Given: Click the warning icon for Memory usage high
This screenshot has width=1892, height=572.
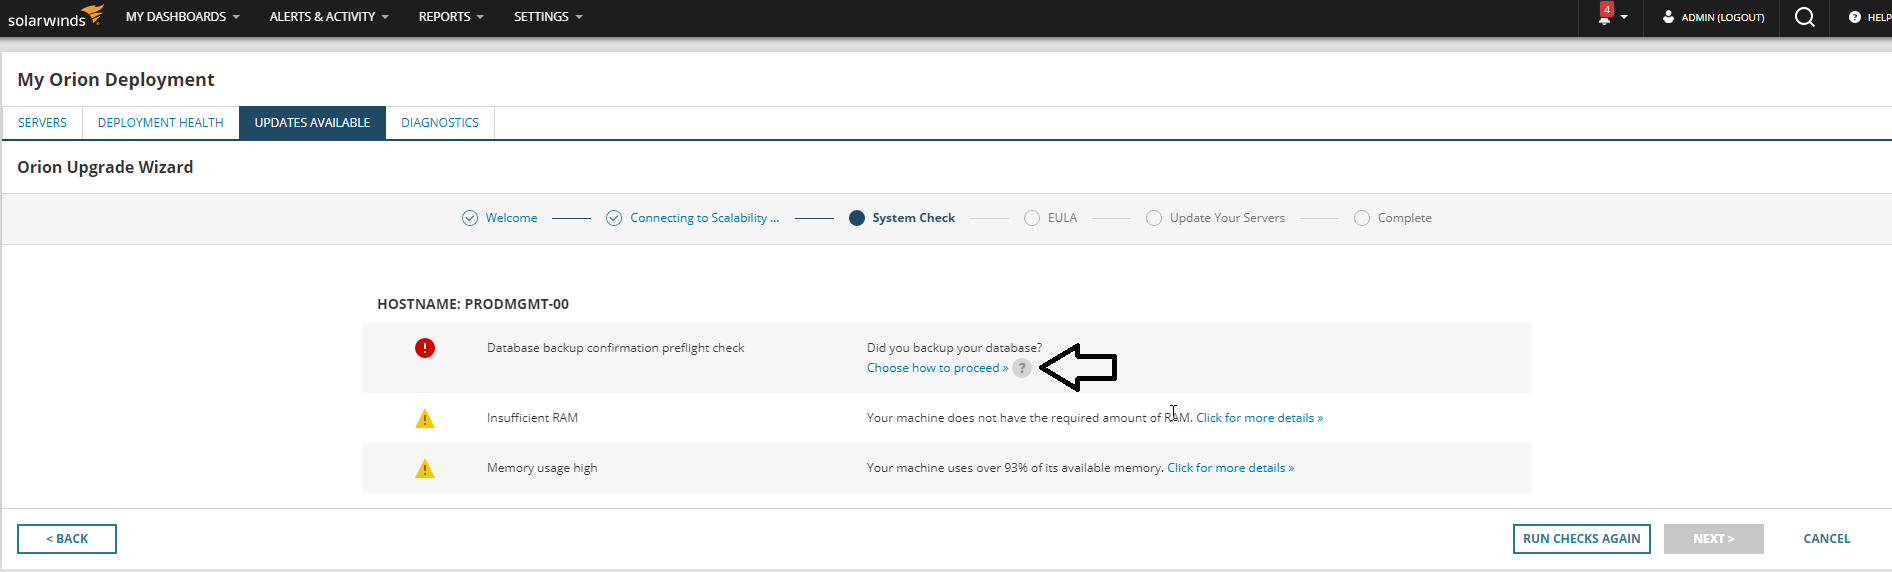Looking at the screenshot, I should point(425,468).
